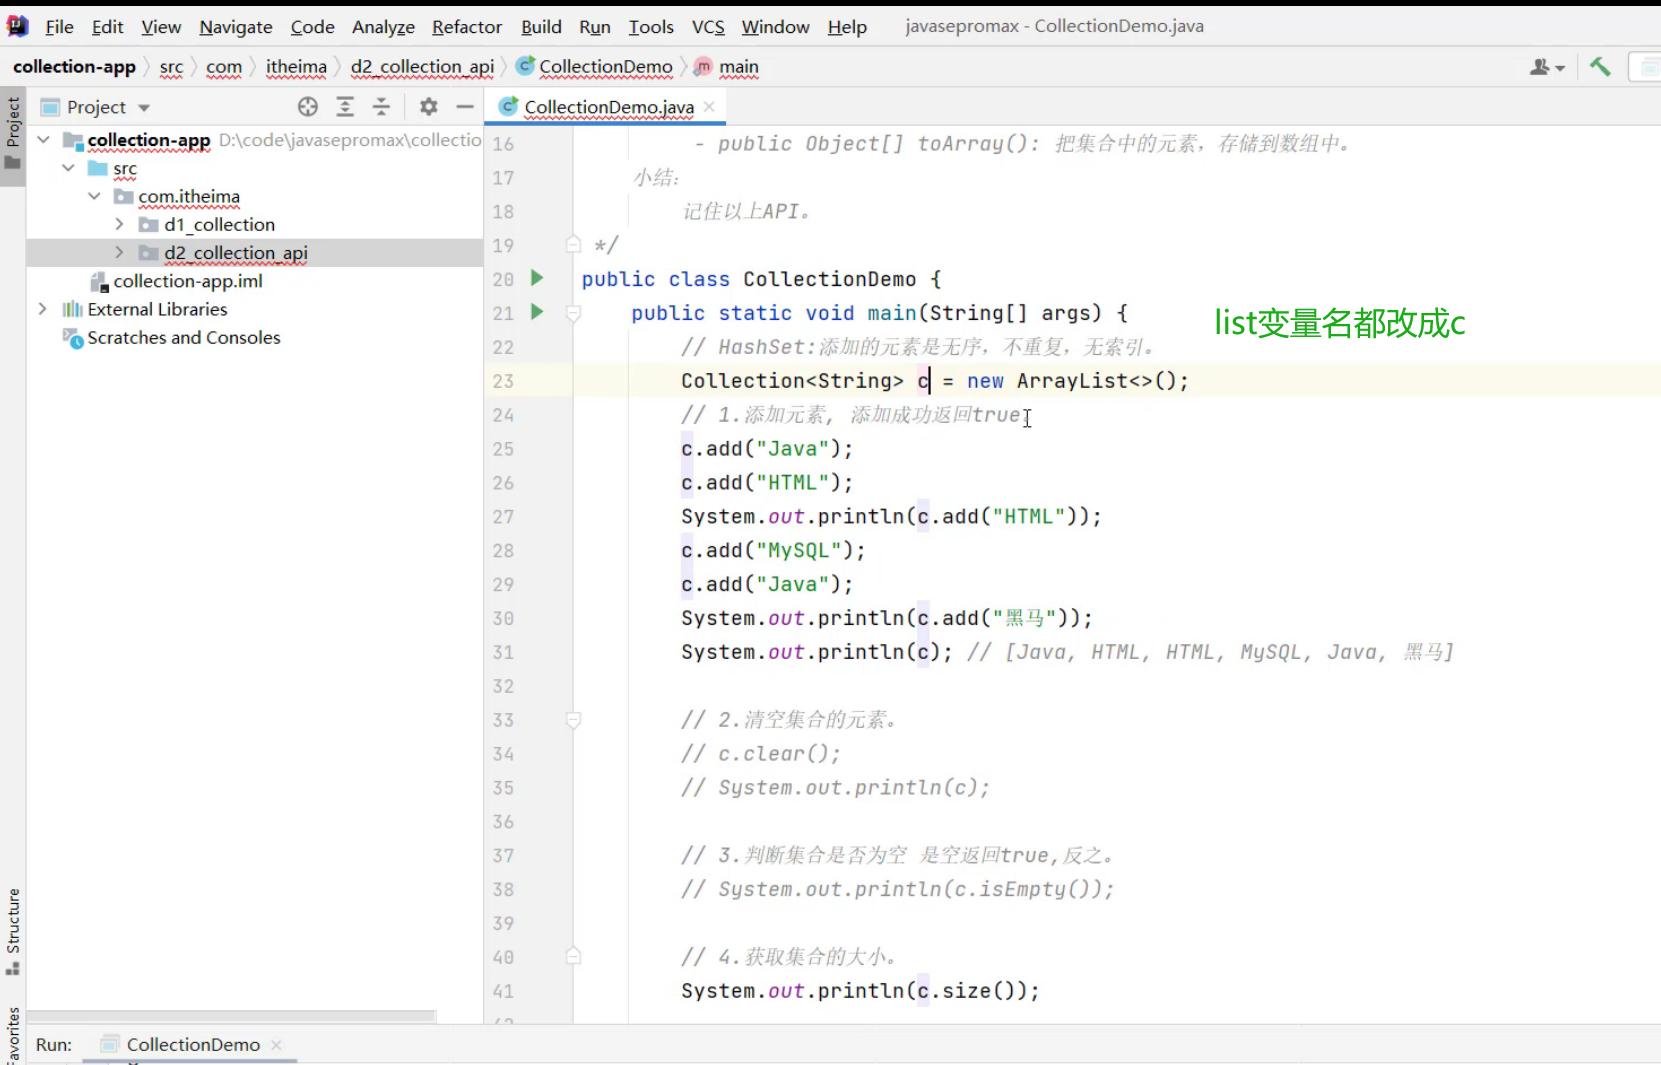Expand External Libraries node

43,309
